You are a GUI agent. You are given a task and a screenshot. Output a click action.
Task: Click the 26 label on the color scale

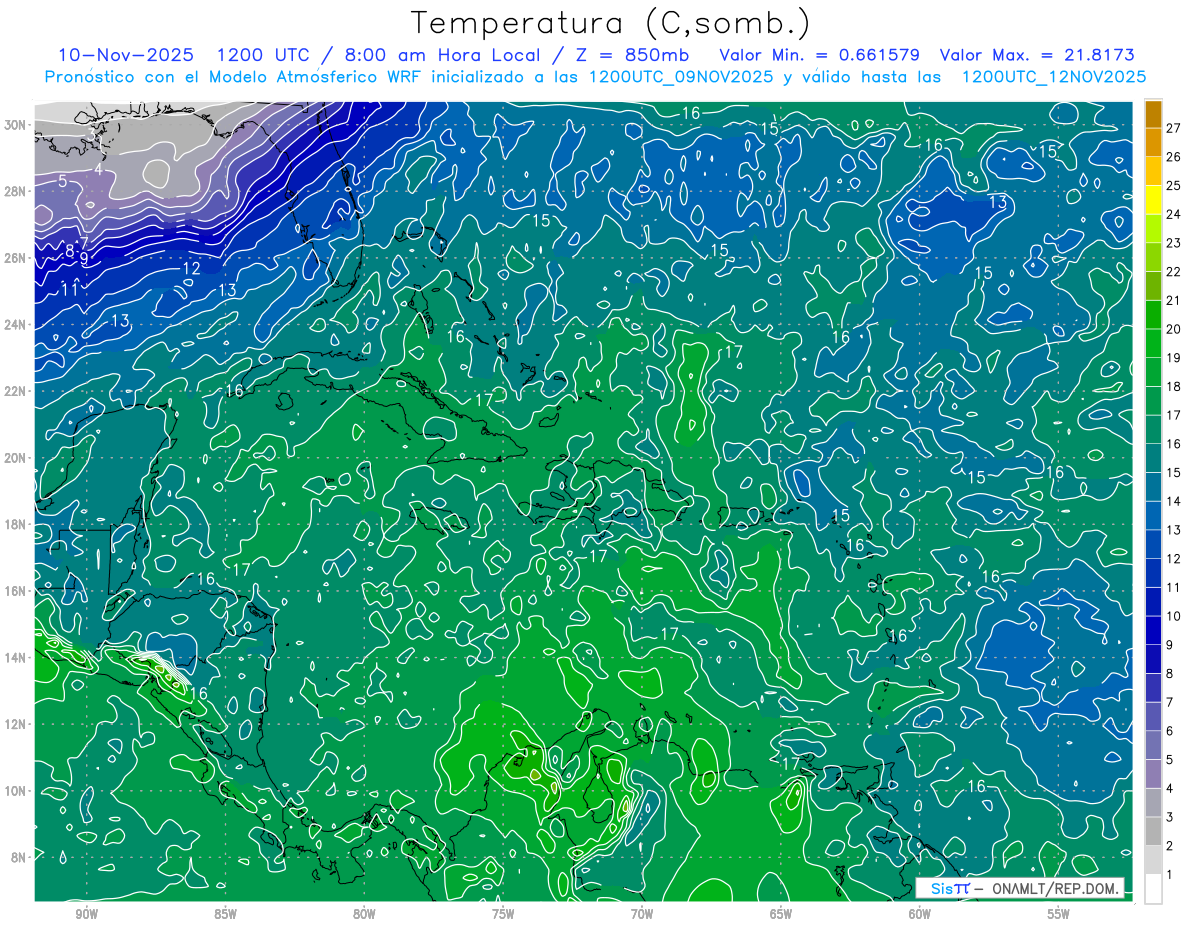(x=1174, y=156)
